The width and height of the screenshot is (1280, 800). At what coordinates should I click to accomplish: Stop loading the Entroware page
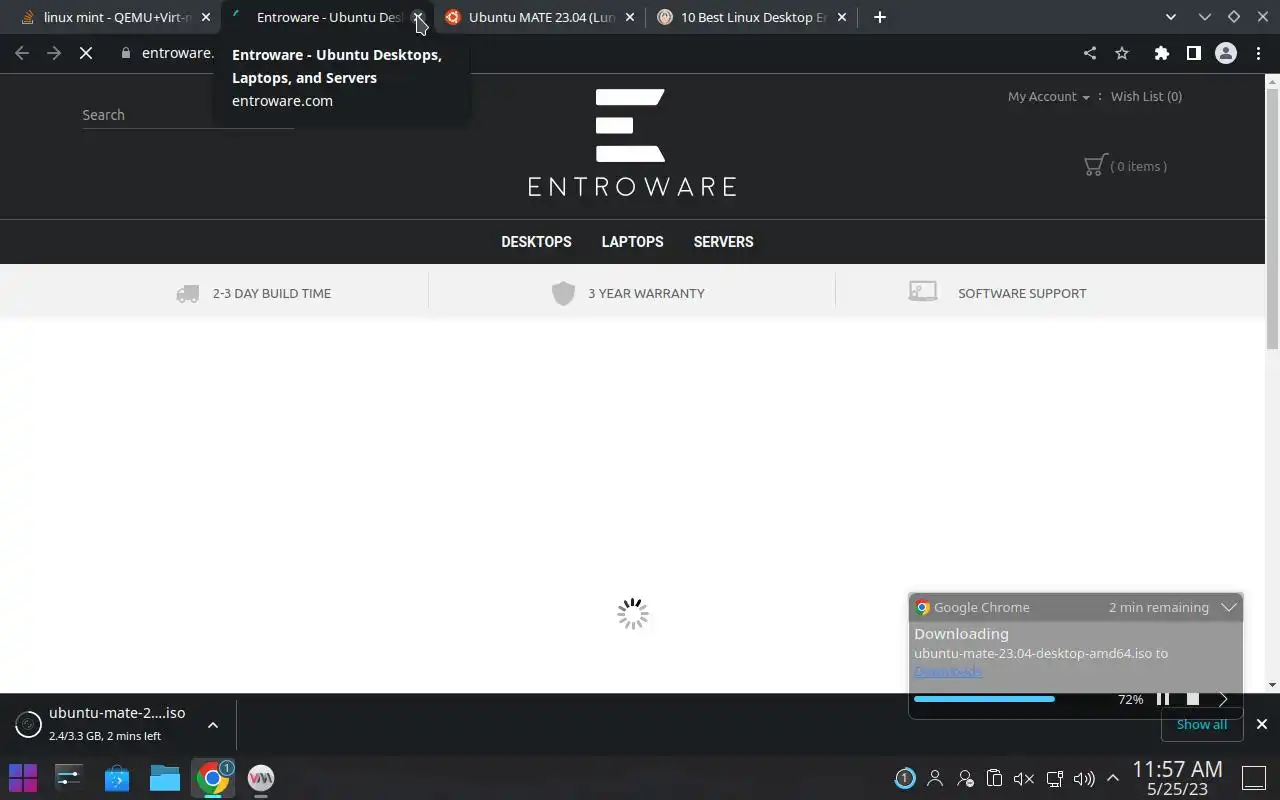pos(86,53)
